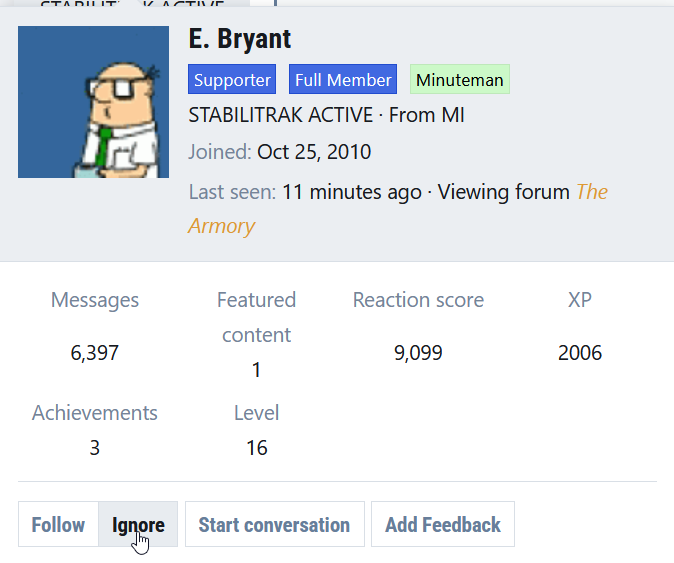Viewport: 674px width, 563px height.
Task: Click the green Minuteman badge
Action: [x=460, y=80]
